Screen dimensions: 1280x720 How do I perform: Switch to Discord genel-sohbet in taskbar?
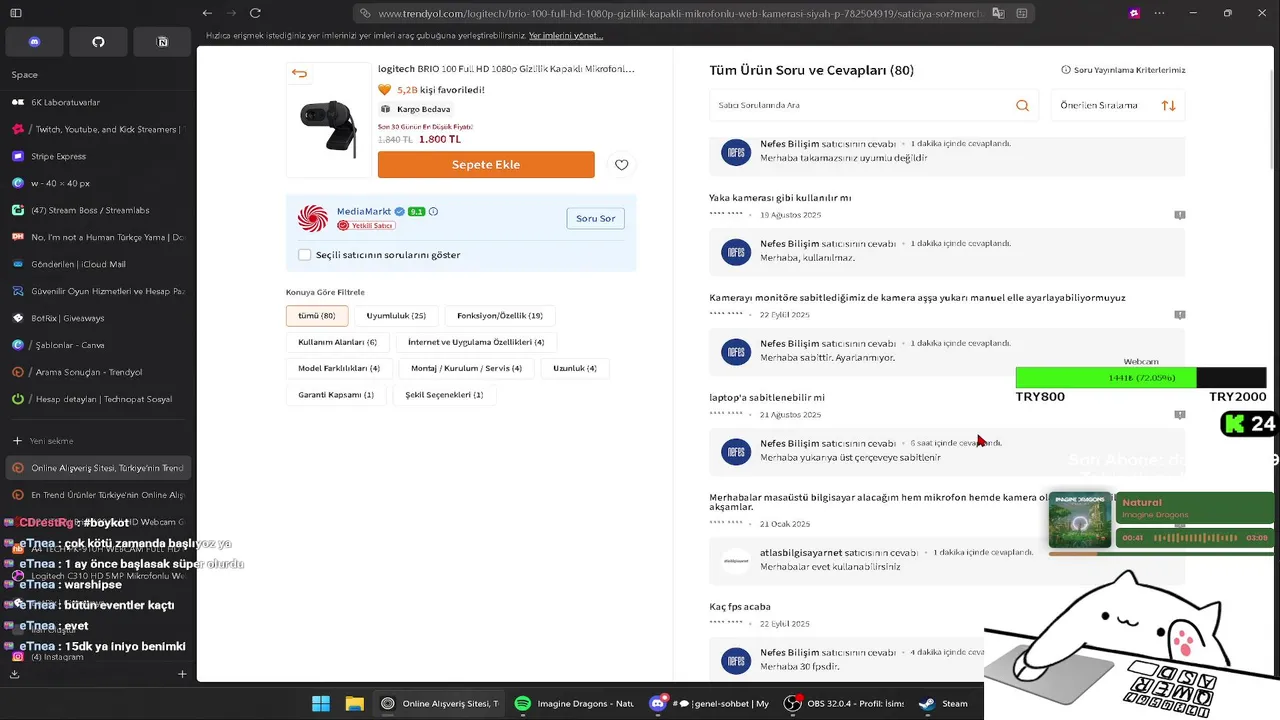[710, 704]
